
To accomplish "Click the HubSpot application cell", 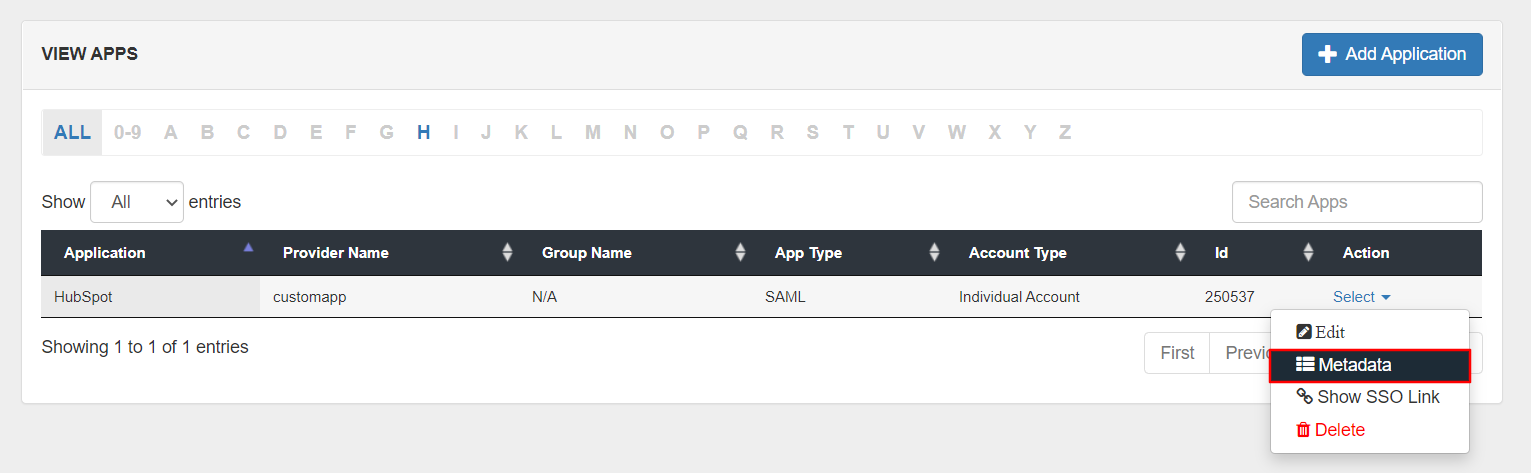I will [150, 297].
